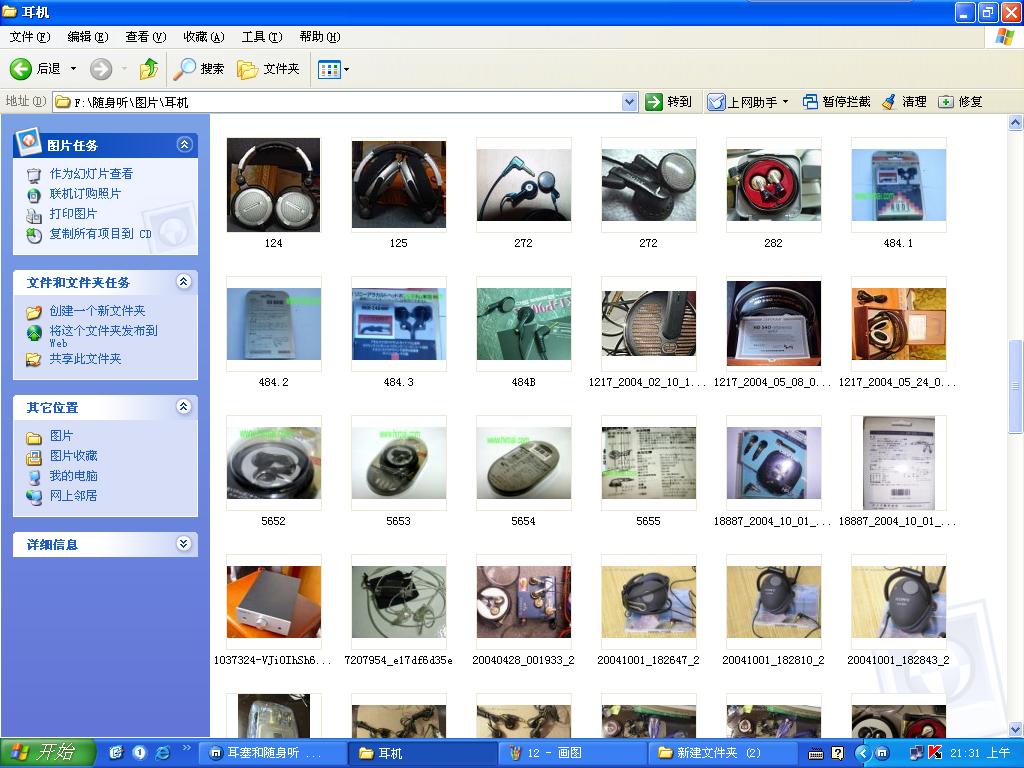
Task: Click 共享此文件夹 link
Action: tap(86, 359)
